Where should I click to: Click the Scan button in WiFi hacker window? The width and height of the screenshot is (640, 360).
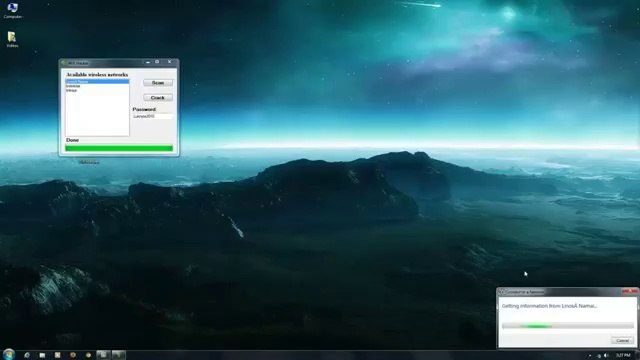pos(158,83)
